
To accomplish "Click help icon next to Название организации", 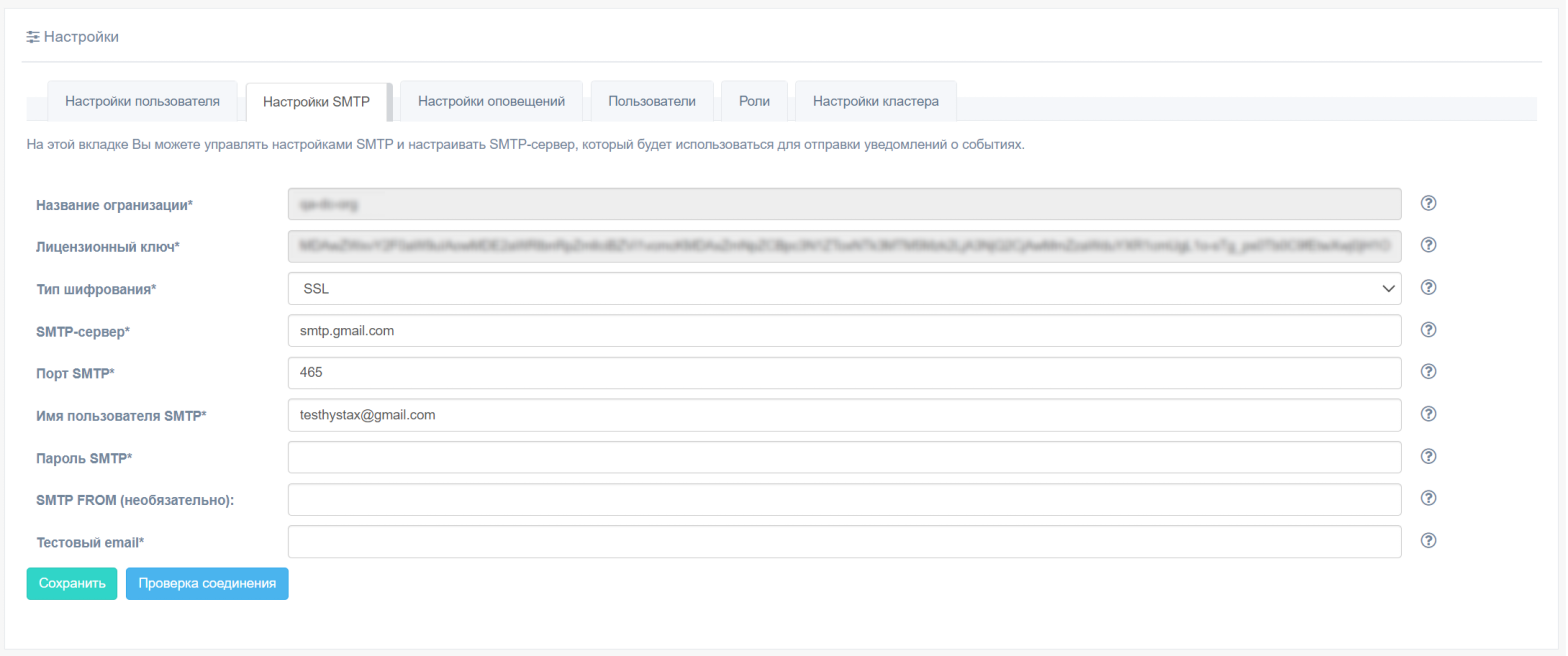I will coord(1429,204).
